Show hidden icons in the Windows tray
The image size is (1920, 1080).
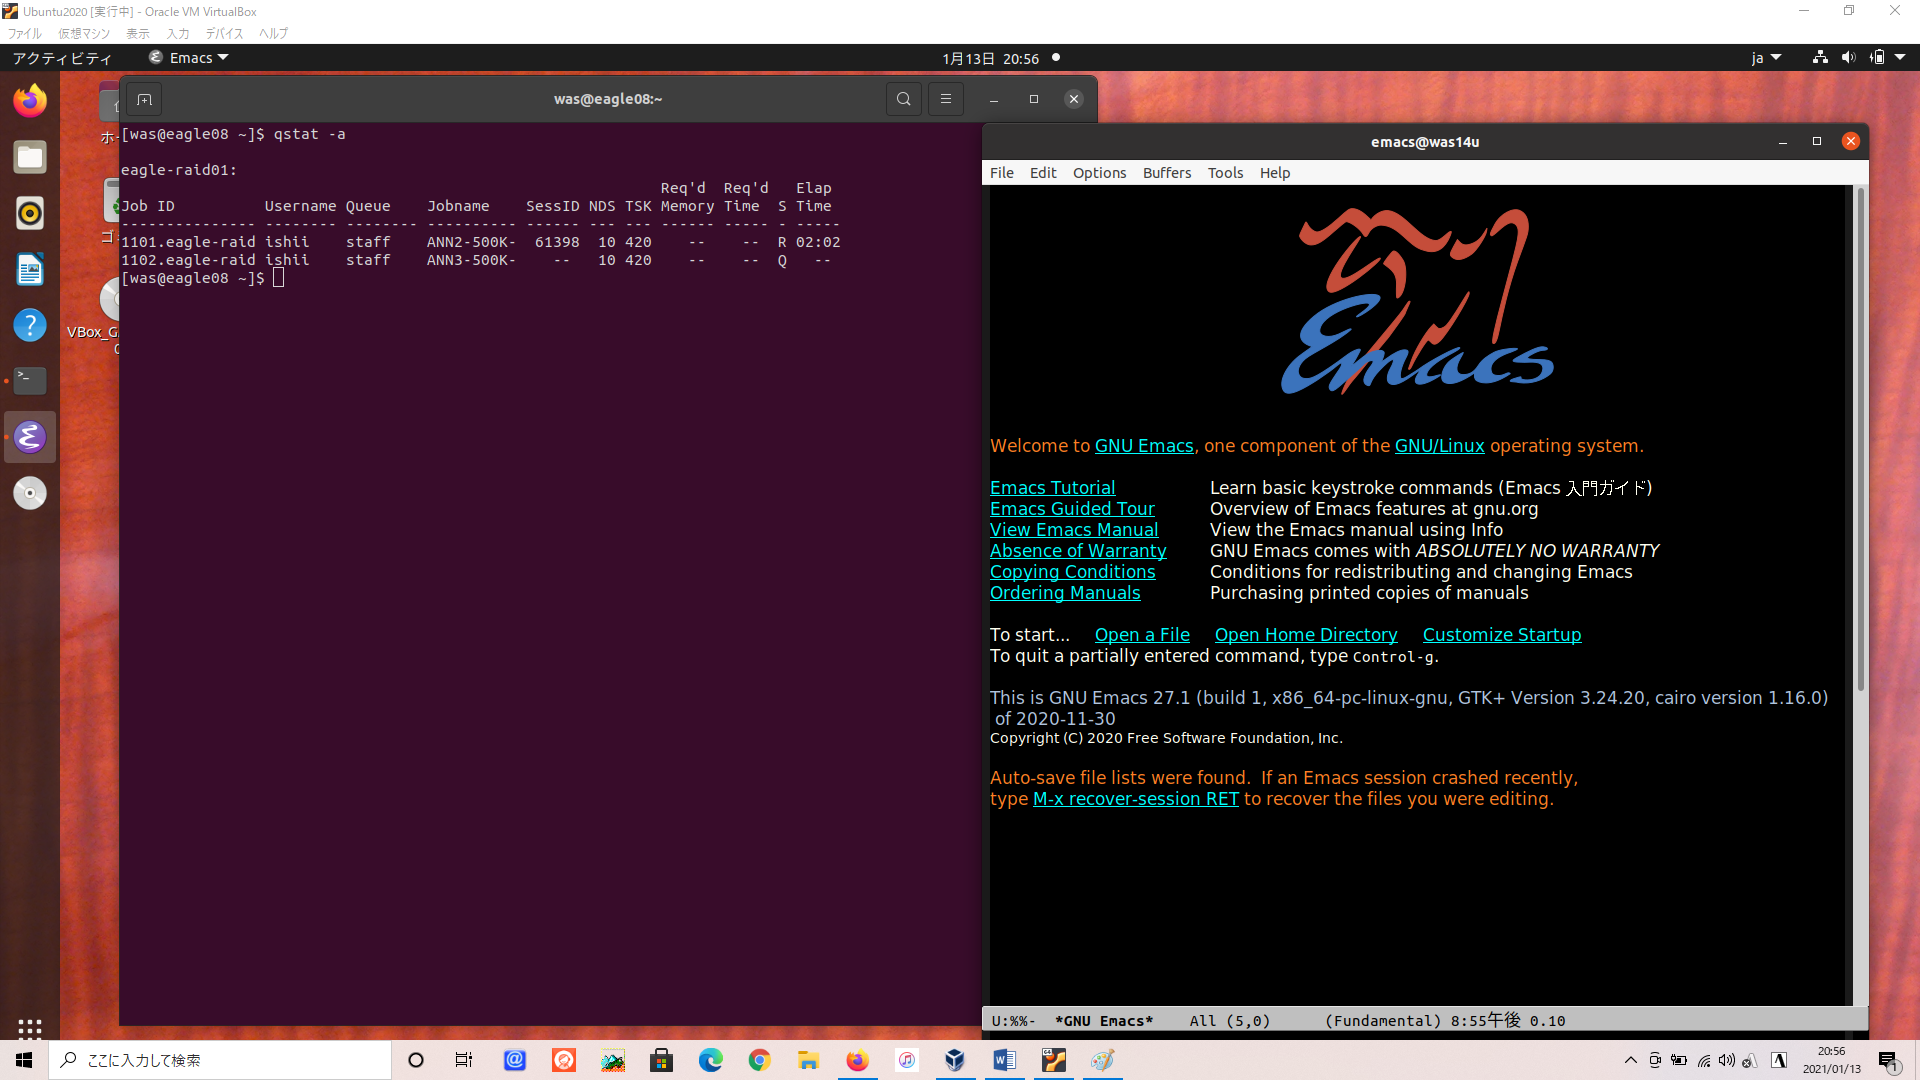point(1631,1060)
